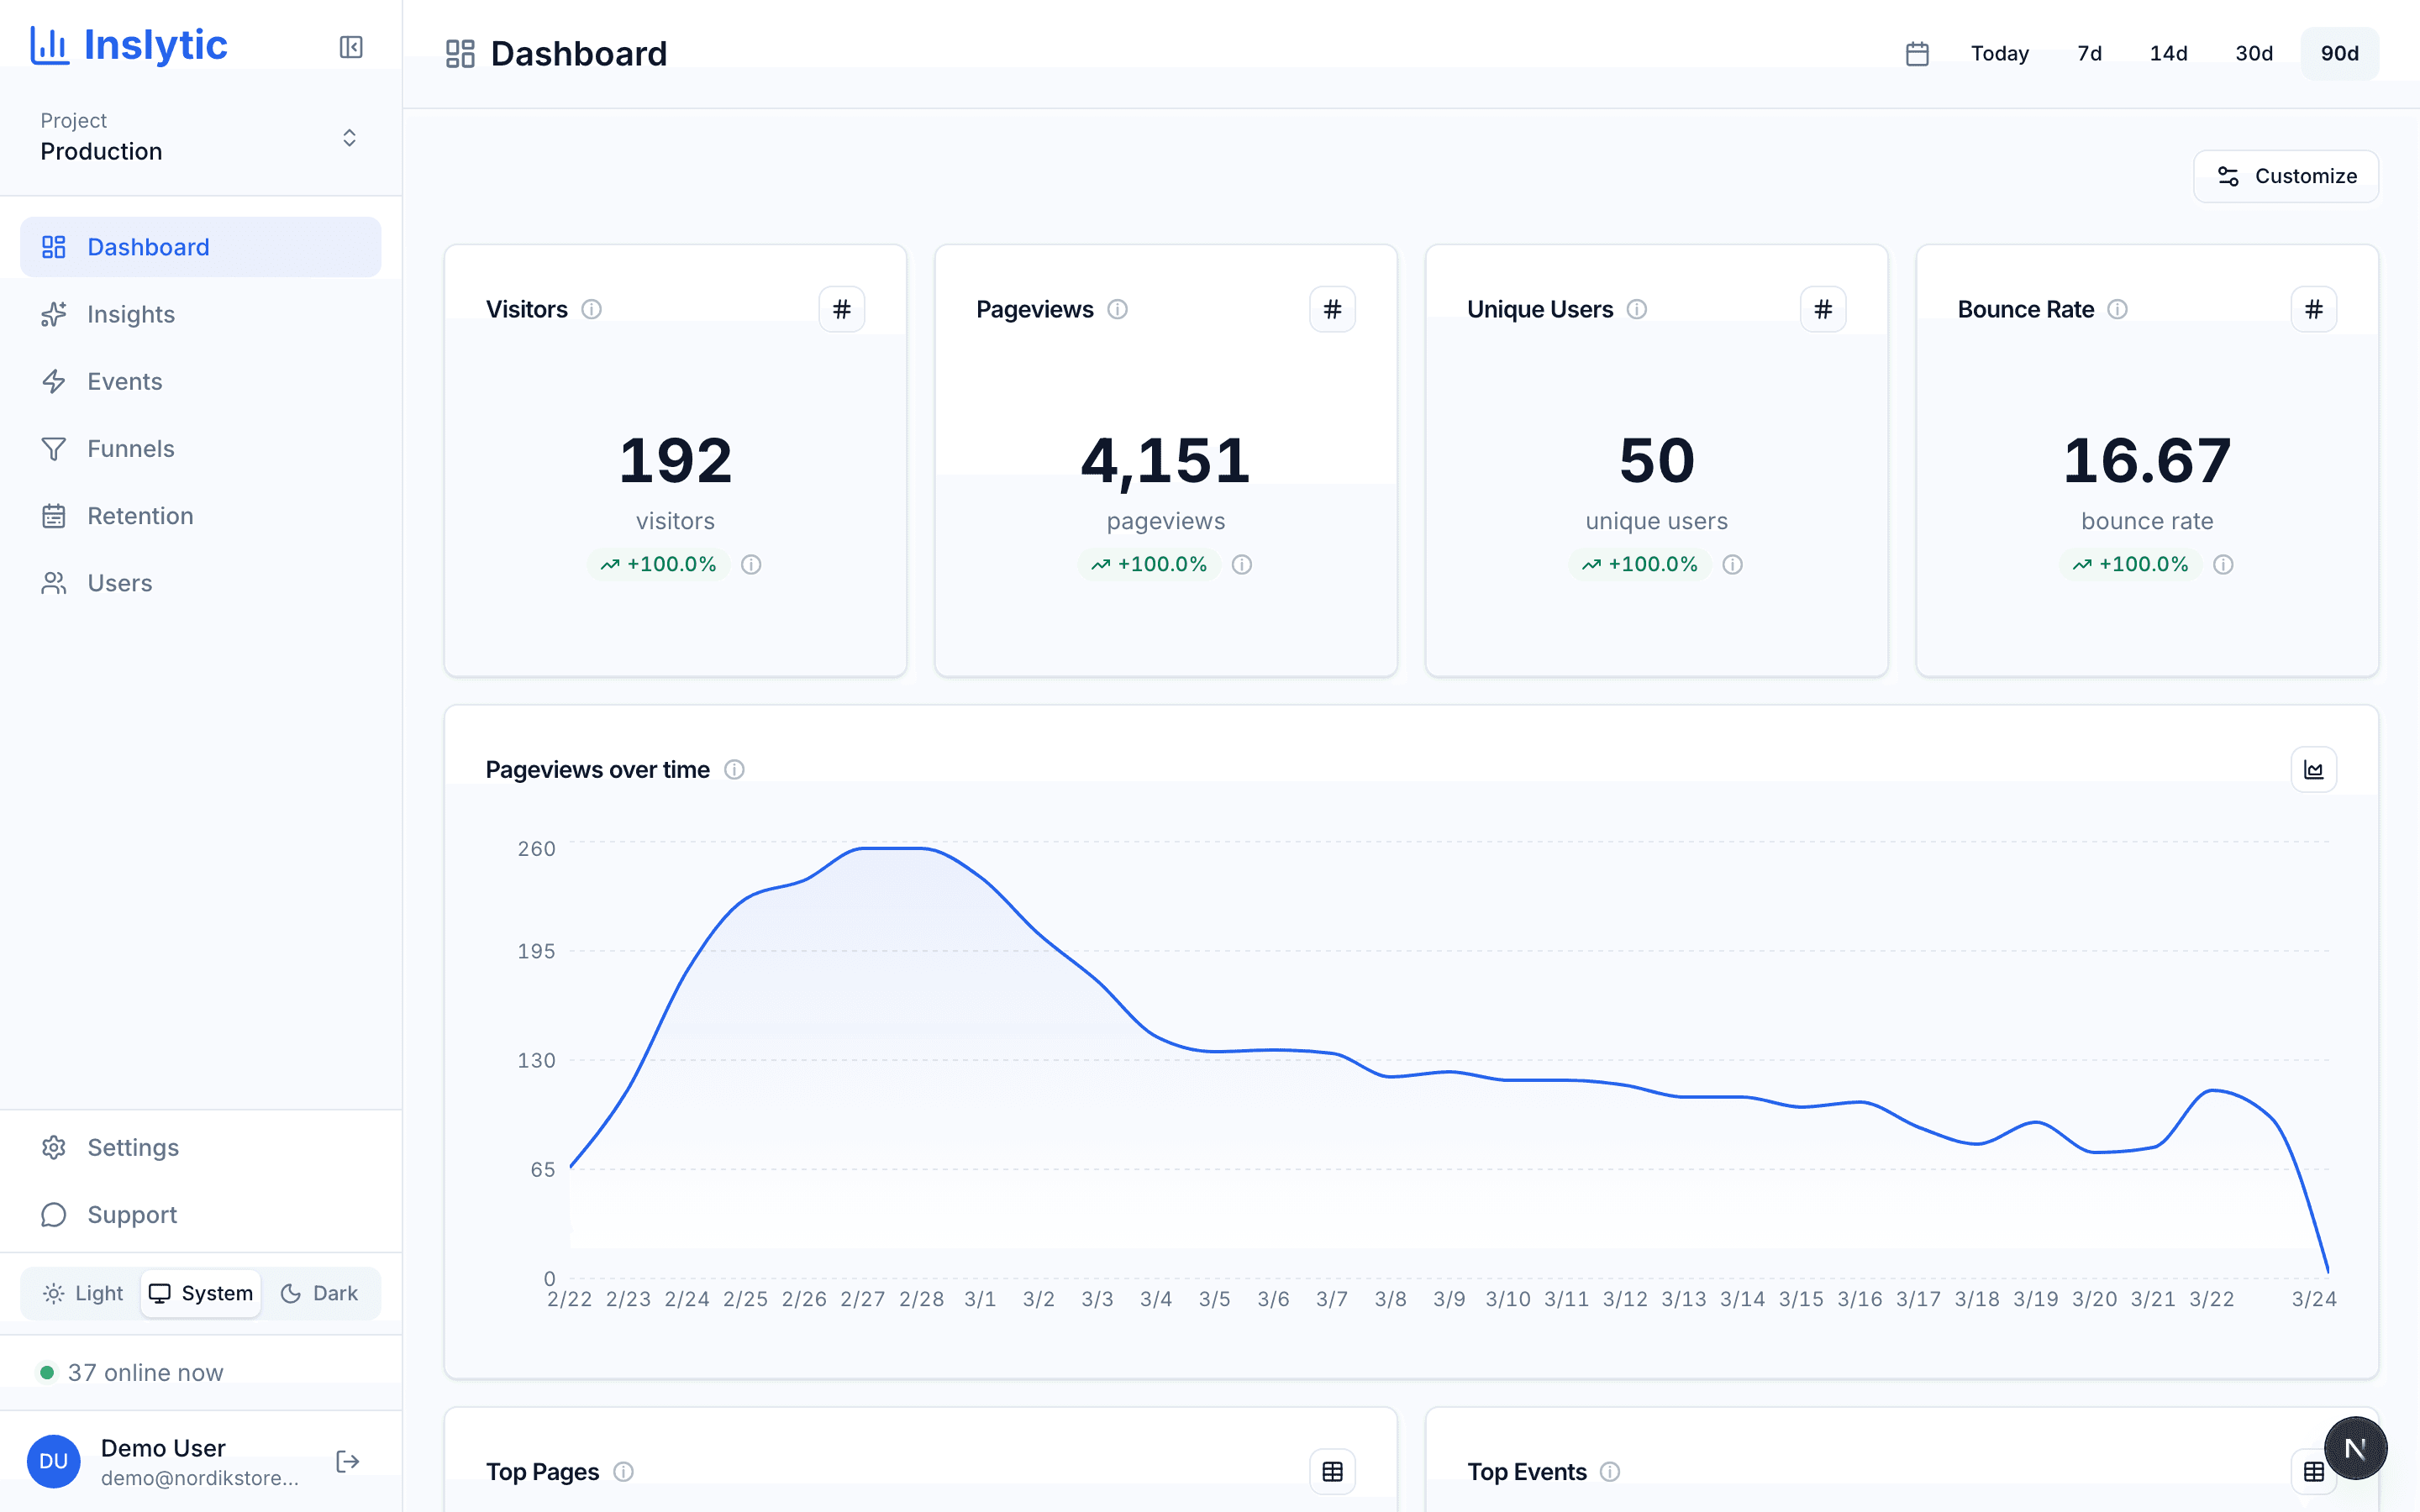Switch theme to Dark mode
2420x1512 pixels.
tap(319, 1292)
